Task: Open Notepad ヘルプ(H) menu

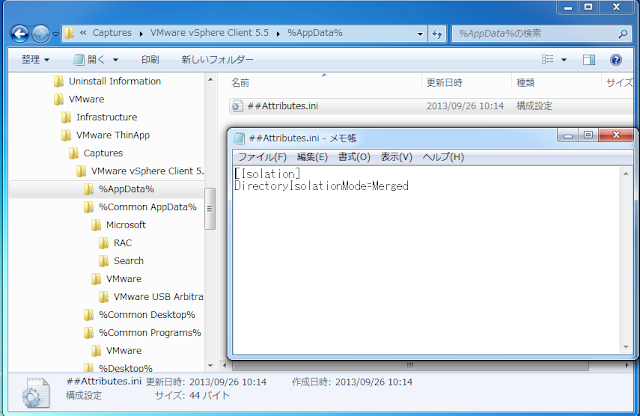Action: [443, 157]
